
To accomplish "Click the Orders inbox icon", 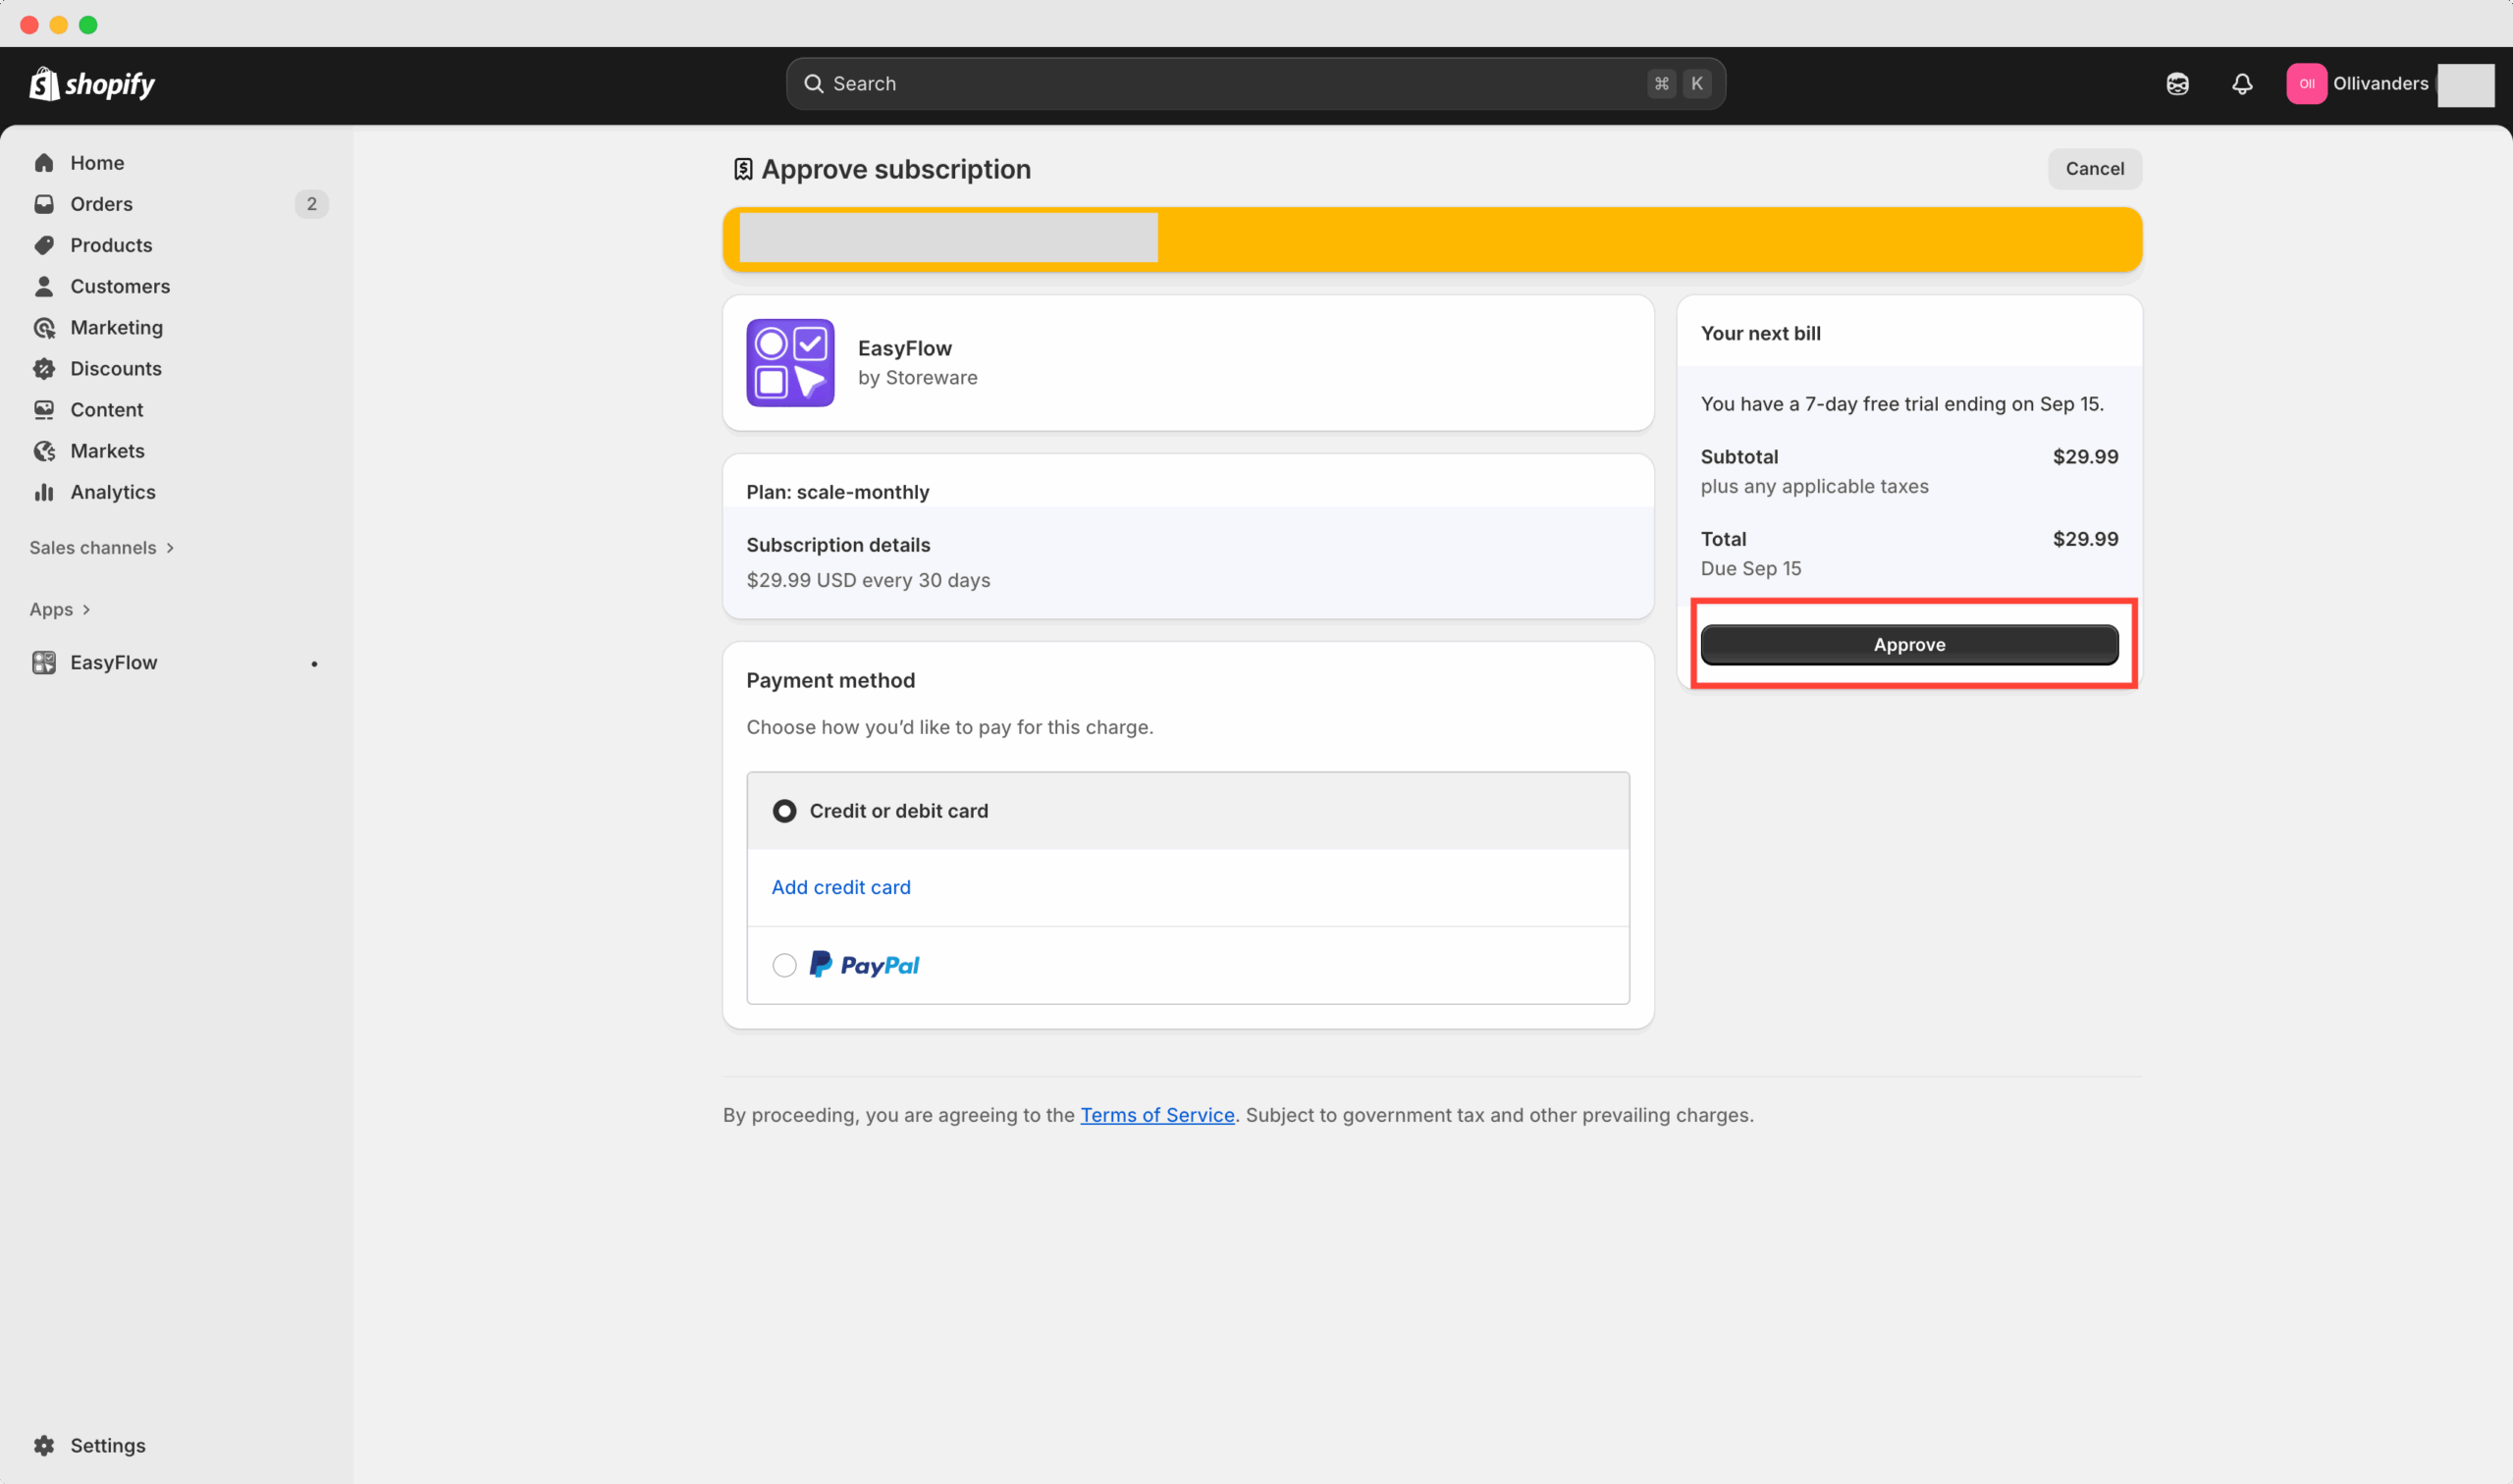I will pos(44,204).
